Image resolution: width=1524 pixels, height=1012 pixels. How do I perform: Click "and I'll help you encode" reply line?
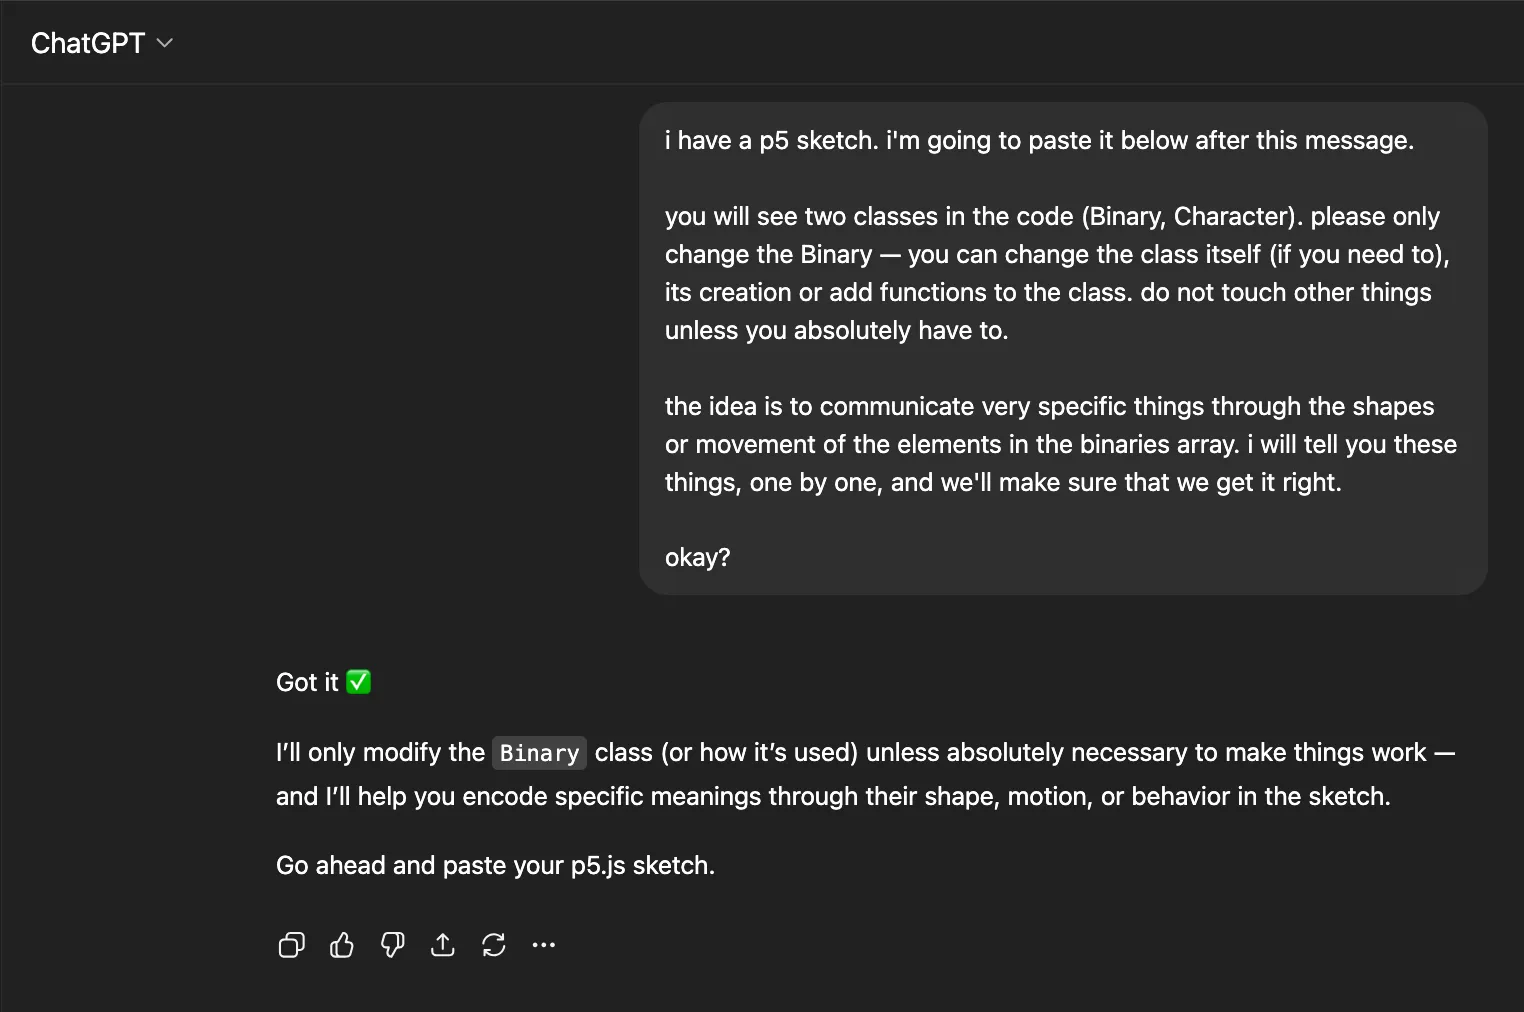[832, 797]
